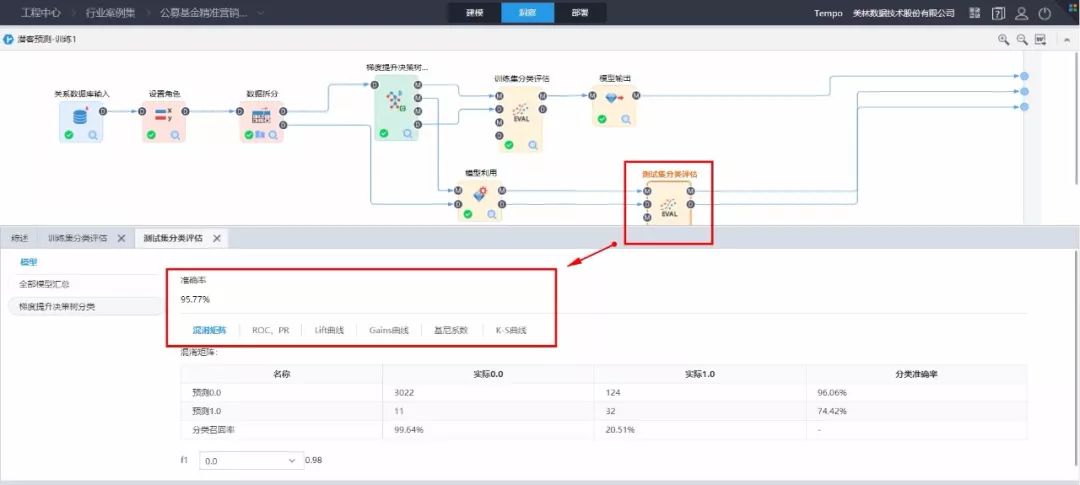
Task: Click the topmost blue output port circle
Action: 1024,76
